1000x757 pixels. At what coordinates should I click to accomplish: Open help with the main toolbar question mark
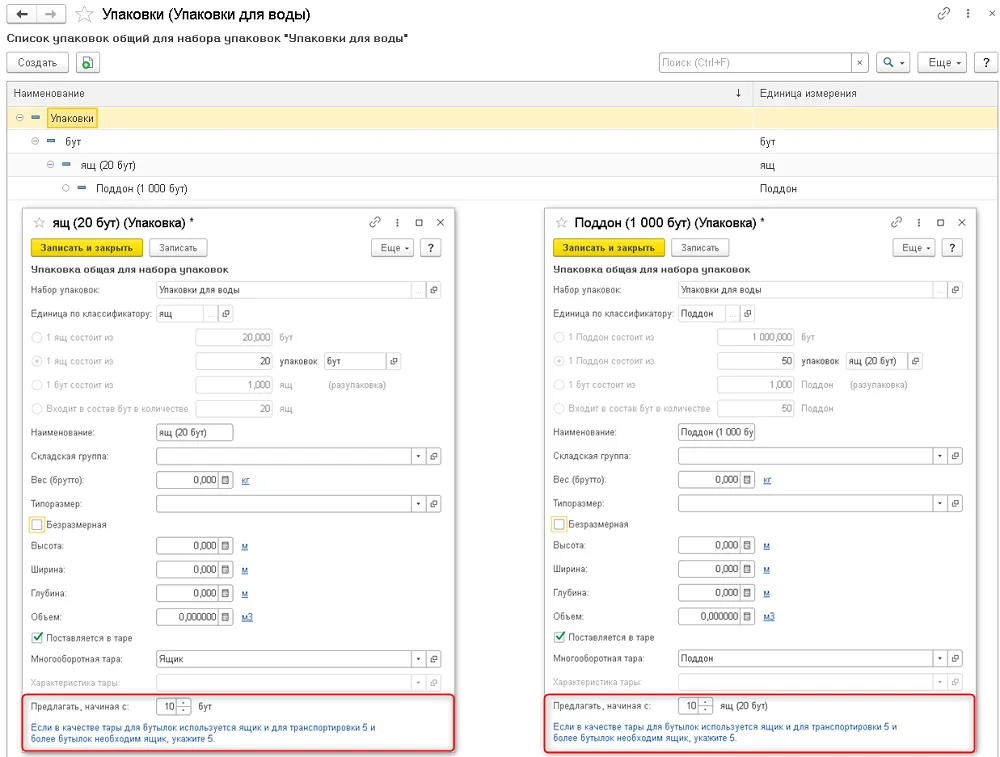986,62
